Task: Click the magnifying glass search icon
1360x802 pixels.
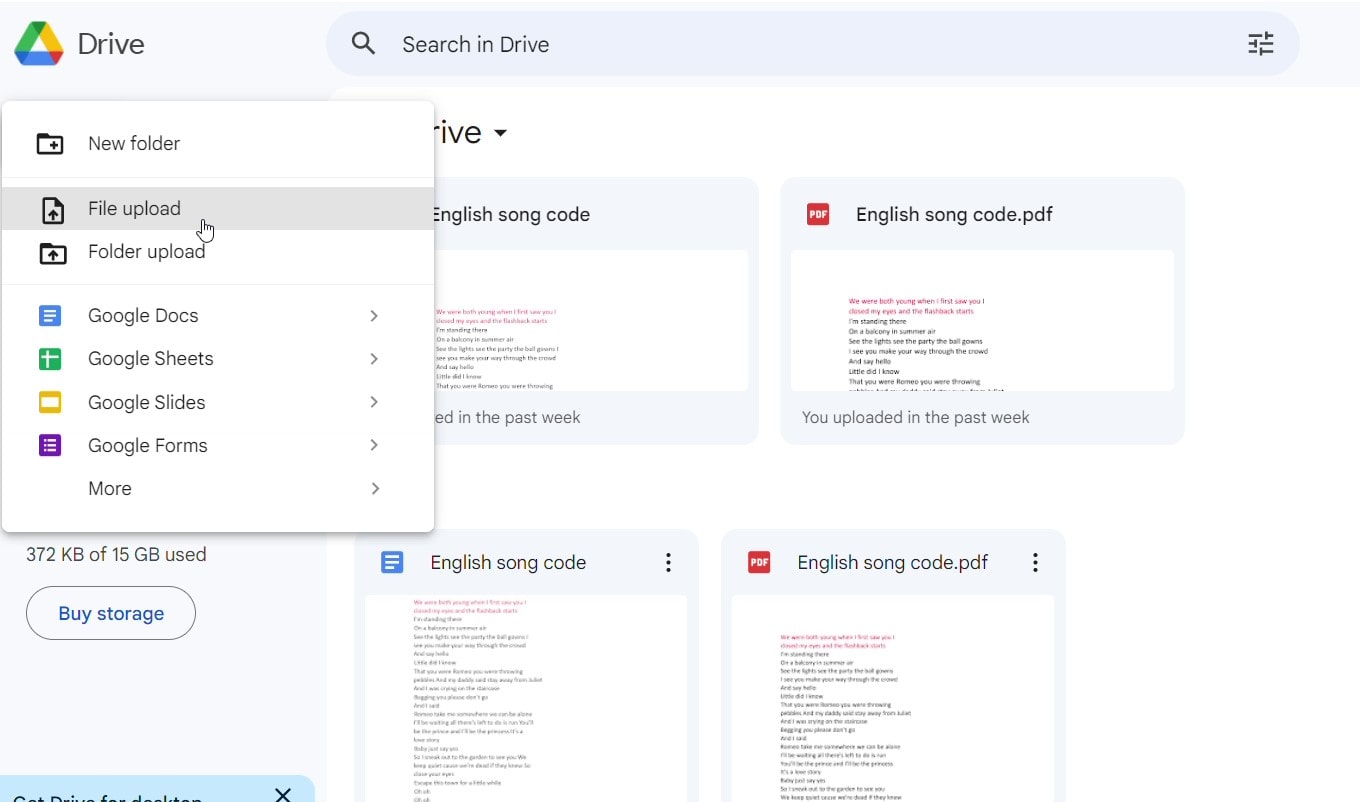Action: tap(363, 44)
